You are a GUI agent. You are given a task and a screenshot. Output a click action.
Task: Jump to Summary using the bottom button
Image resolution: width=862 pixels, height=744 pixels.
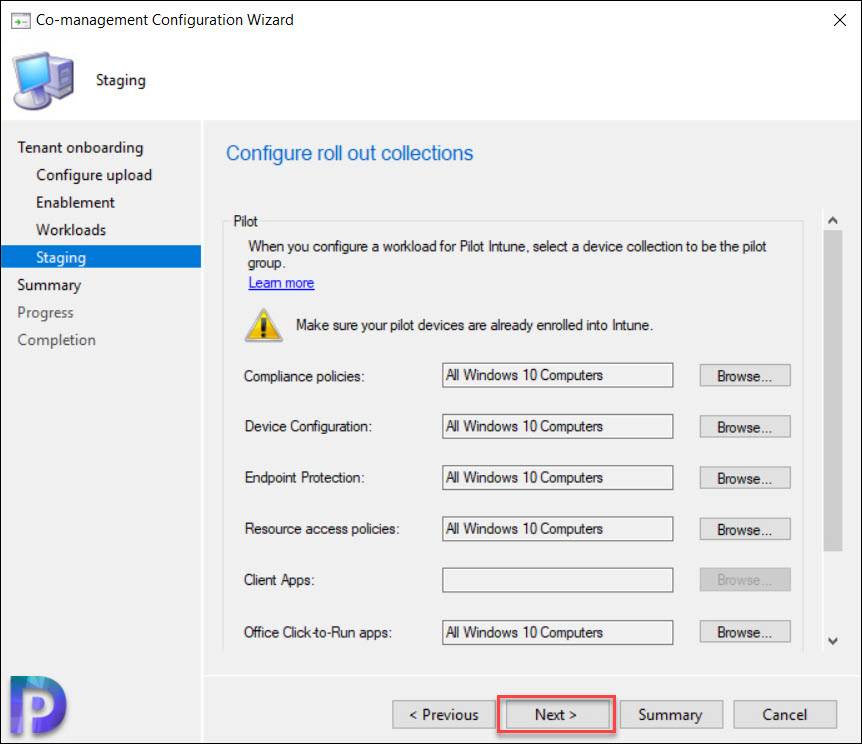click(670, 714)
